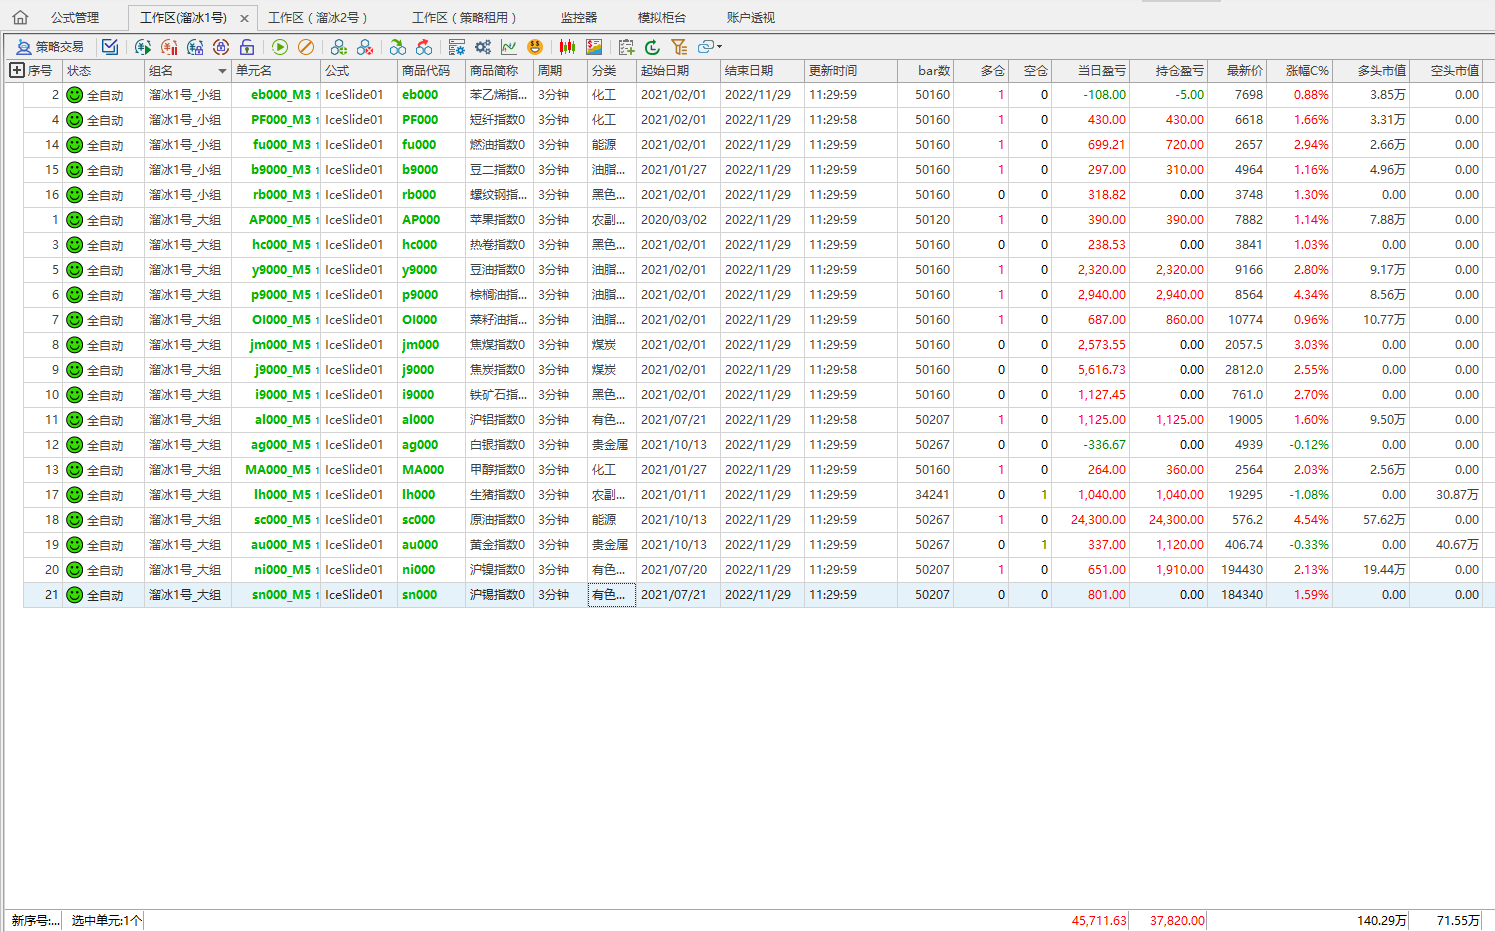Click the gear settings icon in toolbar
This screenshot has width=1495, height=932.
[483, 47]
